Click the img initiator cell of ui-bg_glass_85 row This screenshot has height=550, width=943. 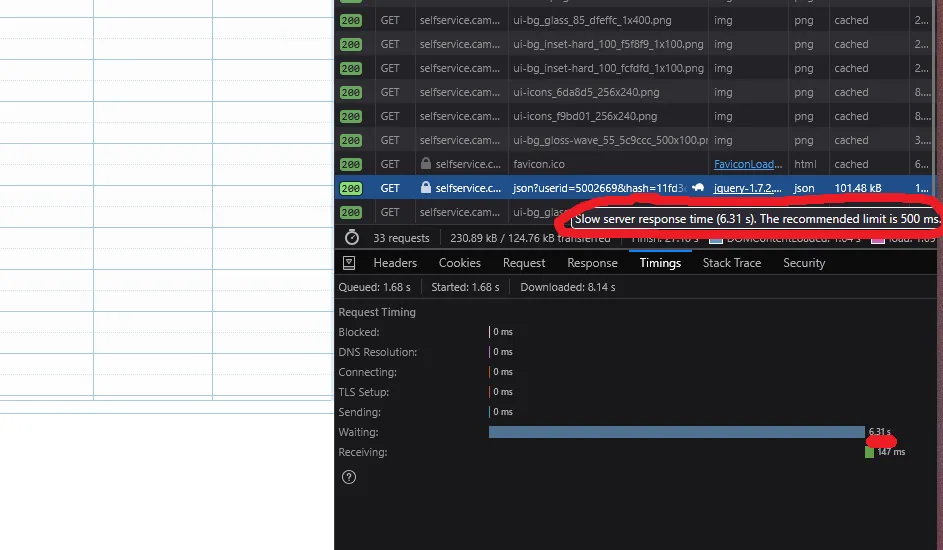coord(723,20)
